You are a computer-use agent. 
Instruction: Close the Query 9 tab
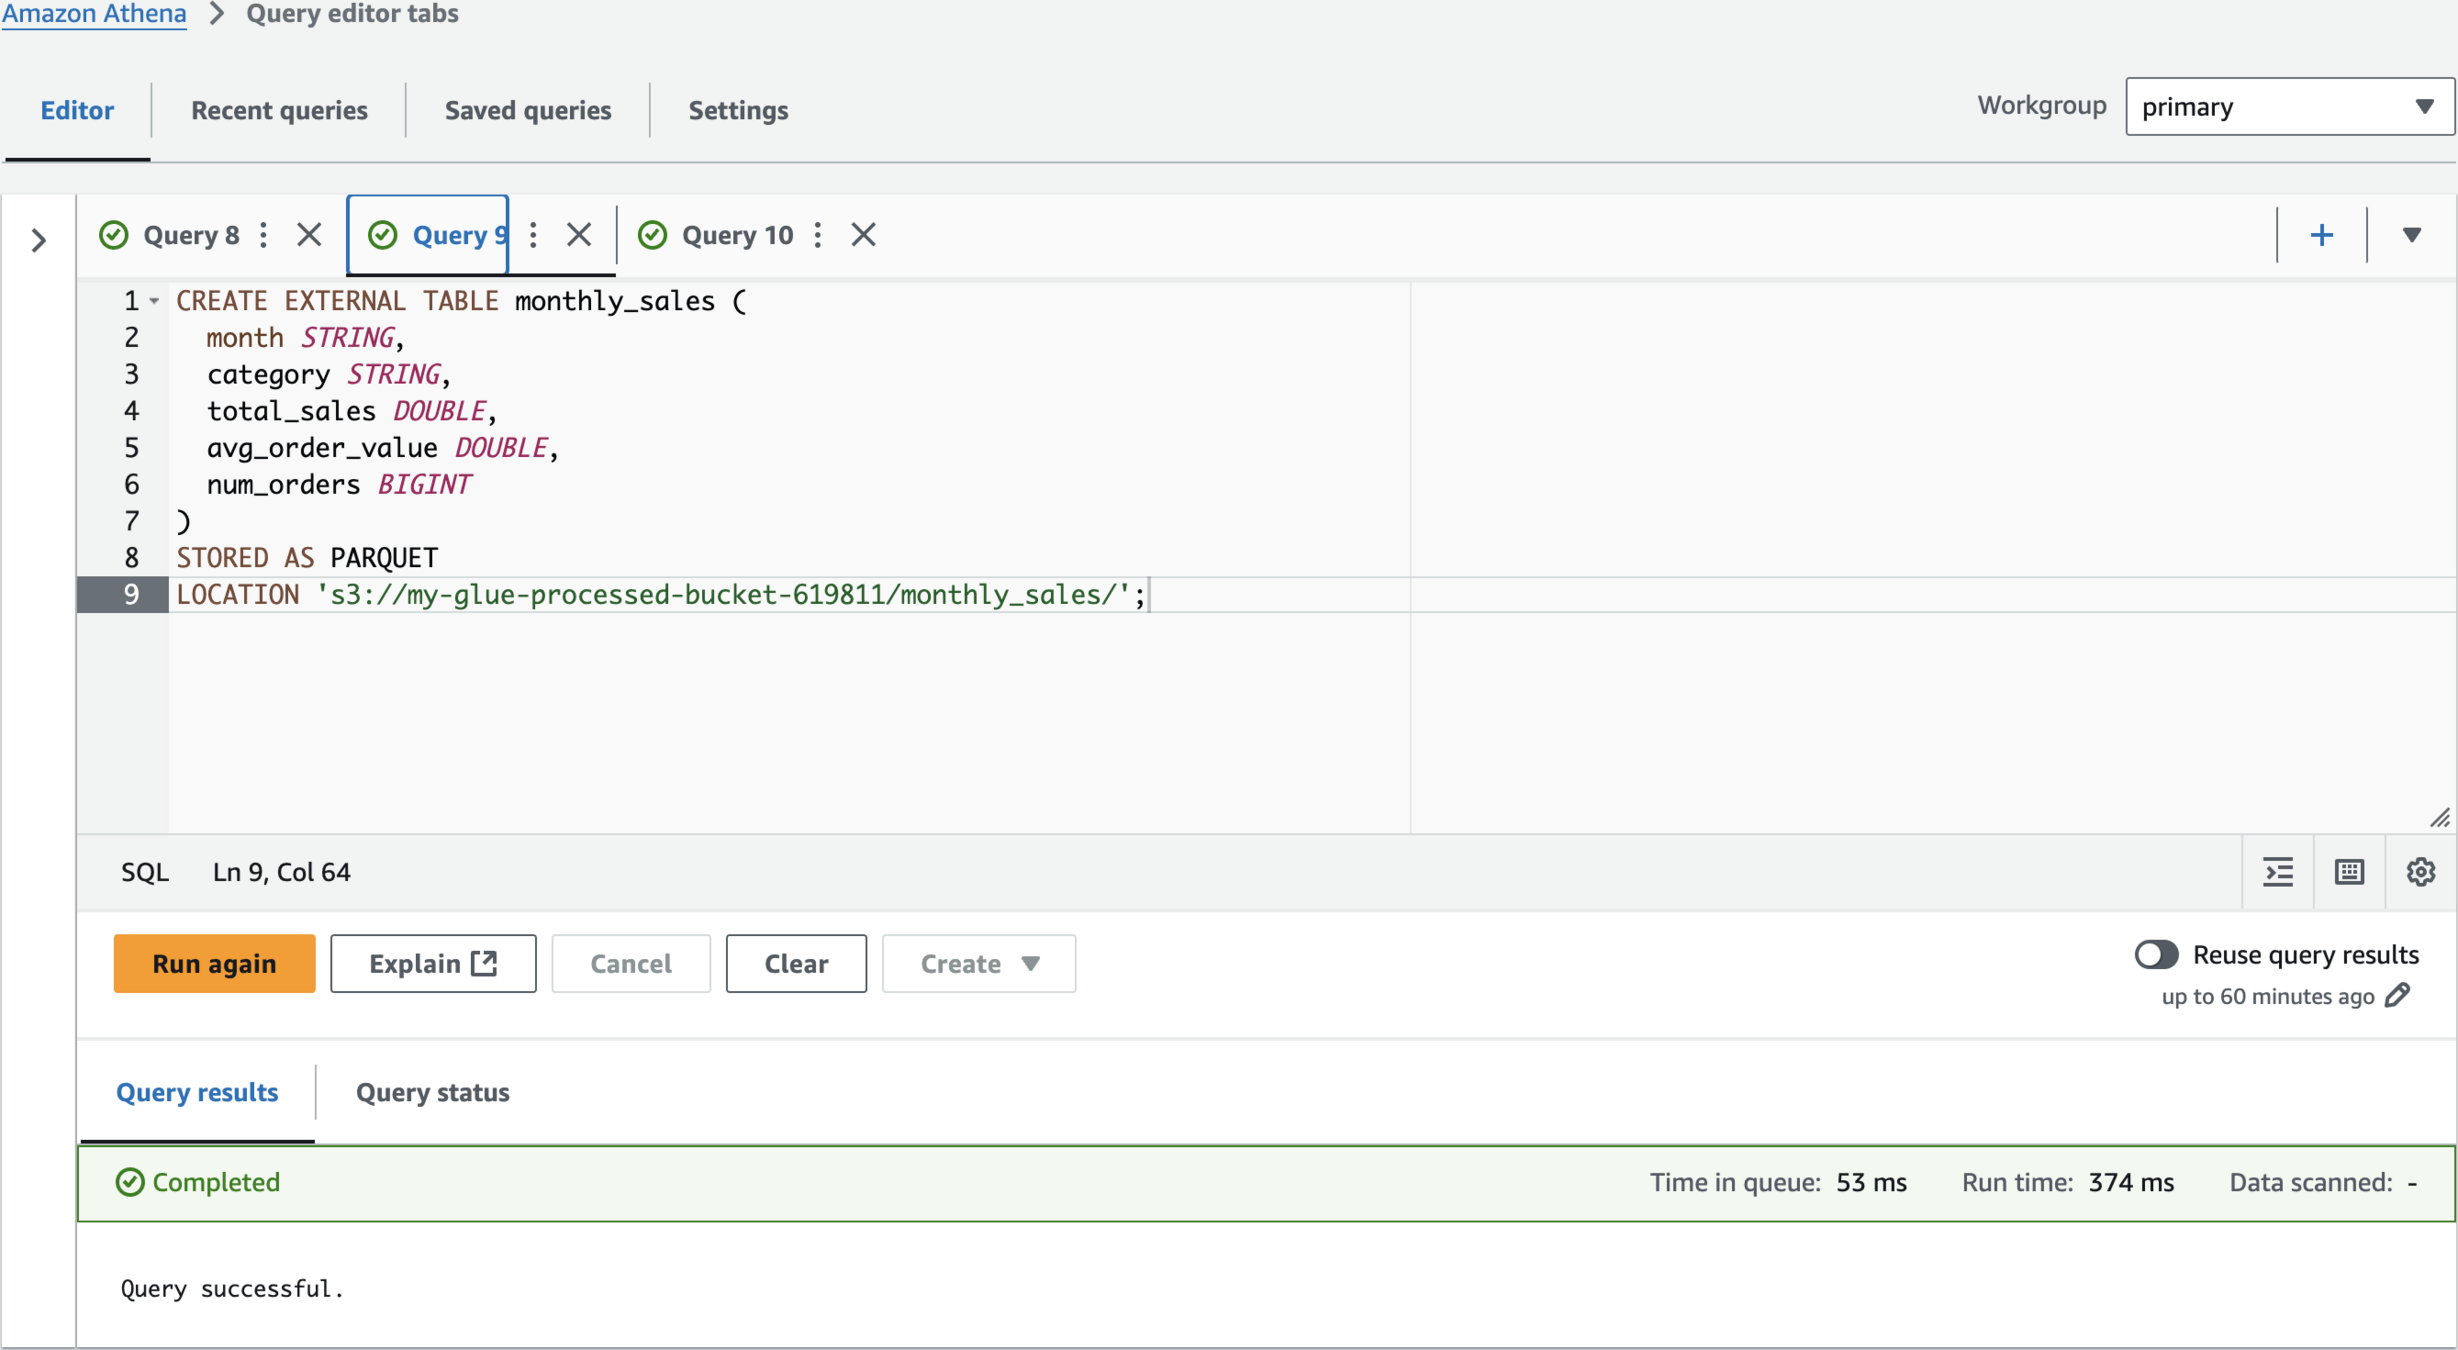pos(579,235)
